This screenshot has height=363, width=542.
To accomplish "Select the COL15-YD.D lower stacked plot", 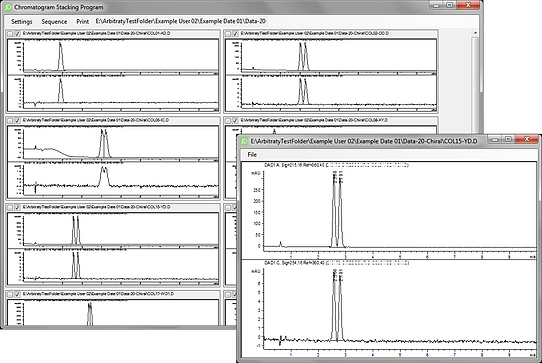I will click(113, 267).
